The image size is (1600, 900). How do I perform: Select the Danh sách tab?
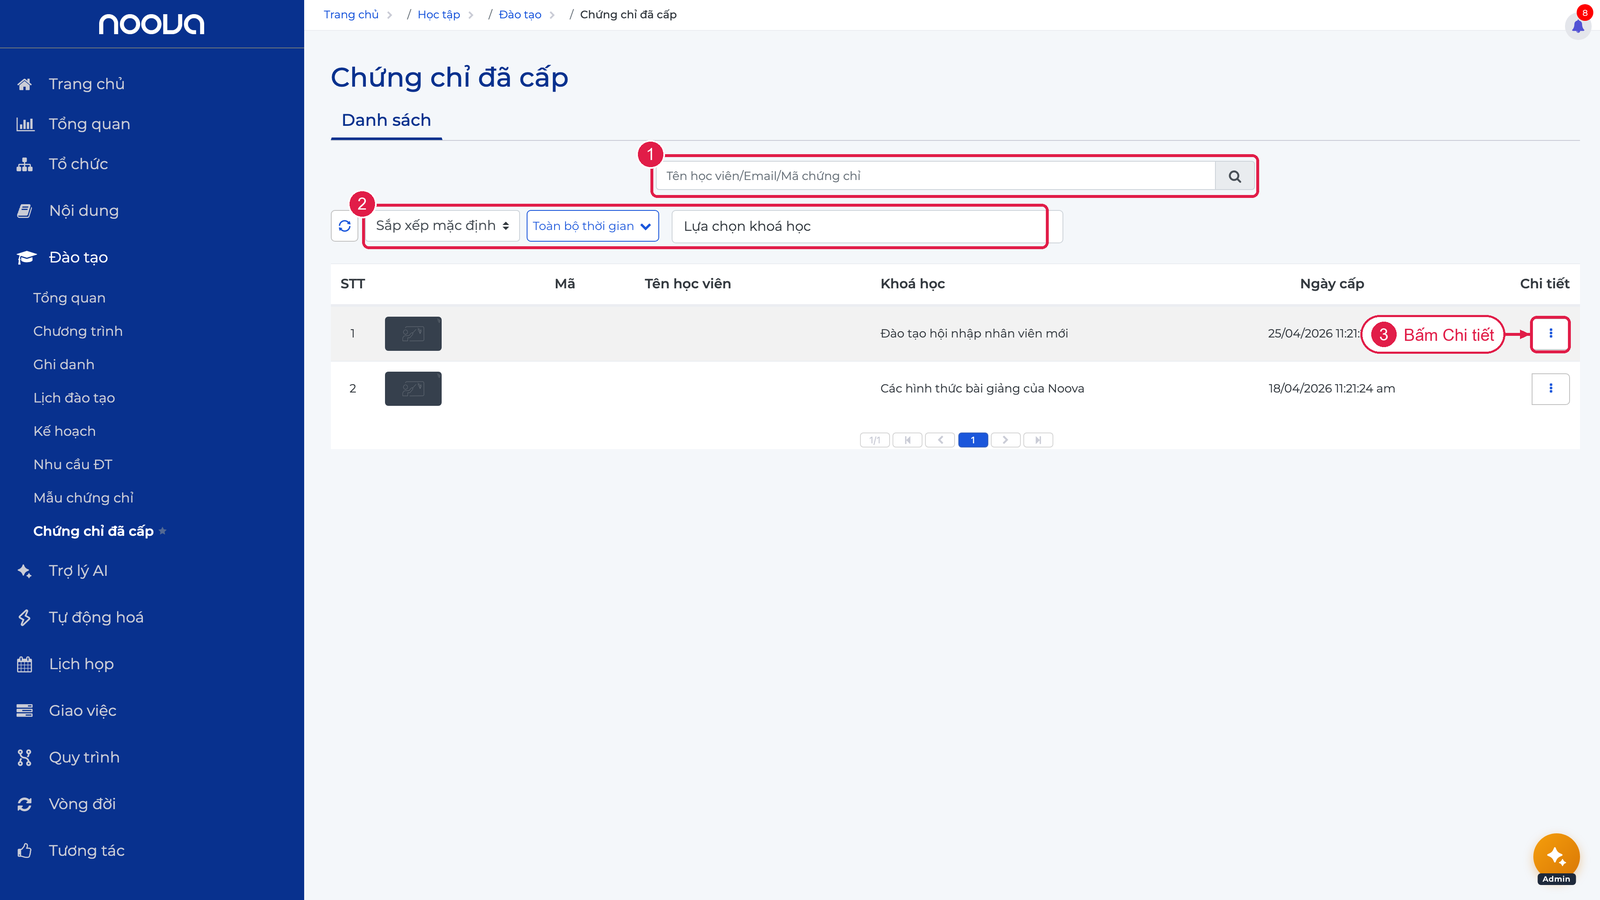coord(386,120)
